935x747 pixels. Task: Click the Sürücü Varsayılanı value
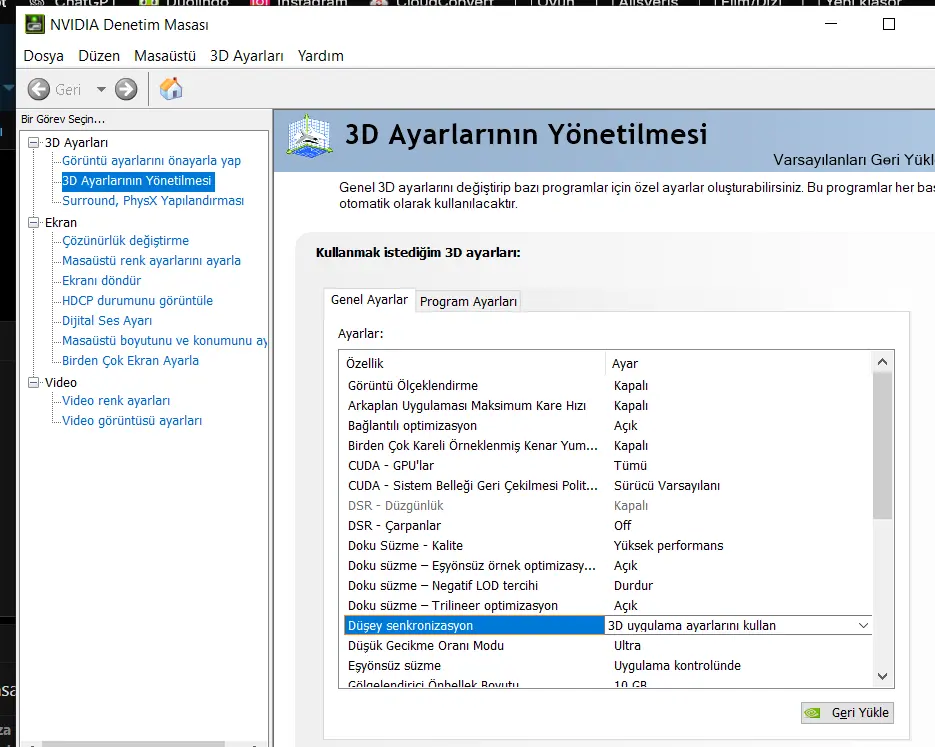point(667,485)
